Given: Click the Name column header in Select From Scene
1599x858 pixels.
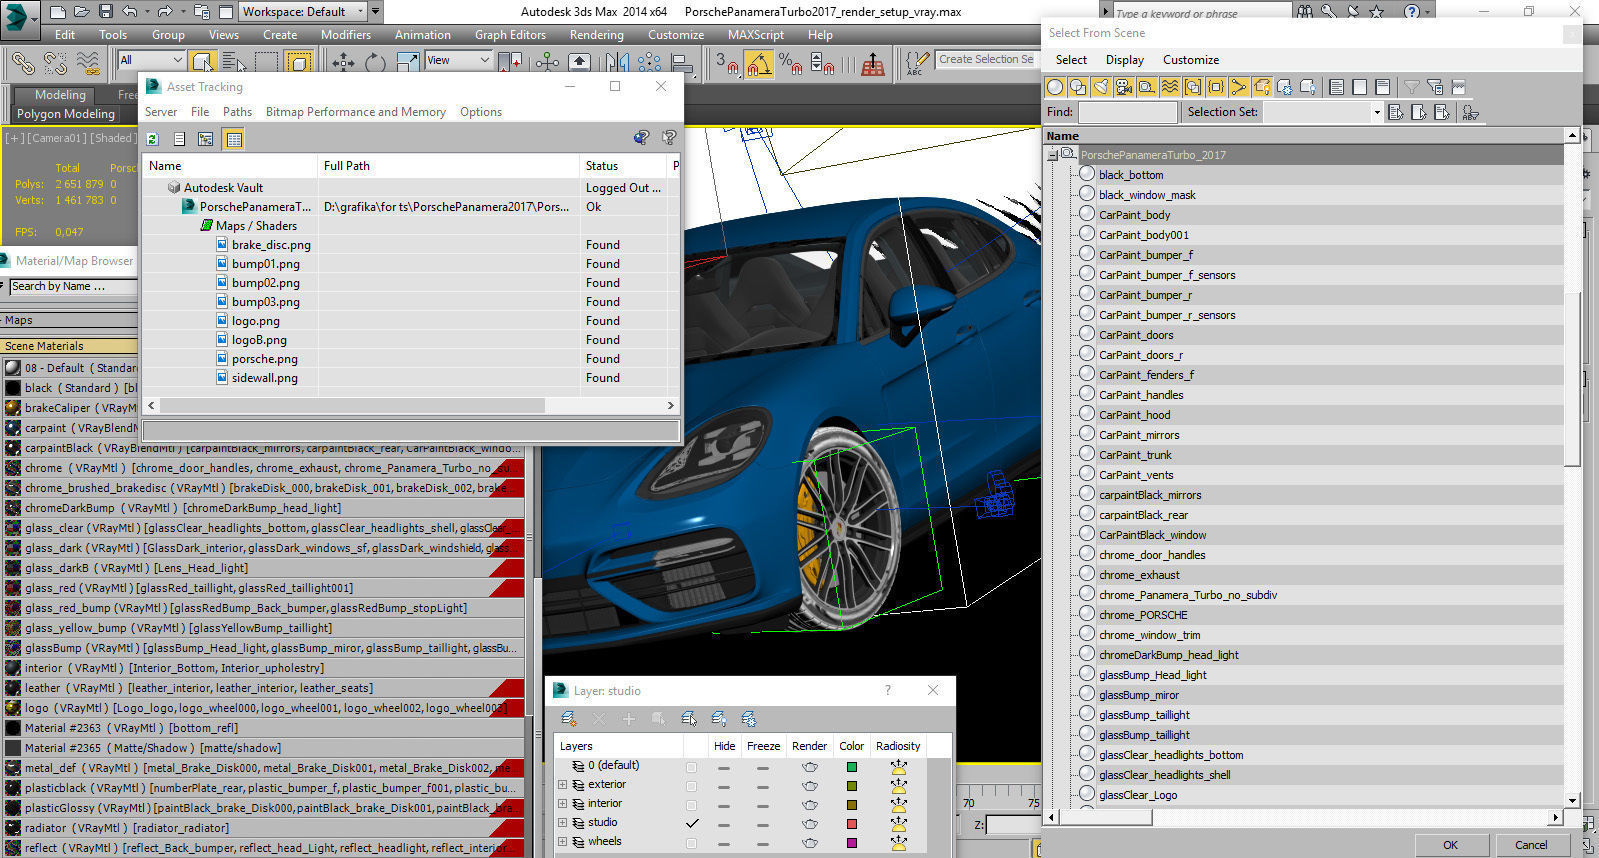Looking at the screenshot, I should pyautogui.click(x=1305, y=136).
